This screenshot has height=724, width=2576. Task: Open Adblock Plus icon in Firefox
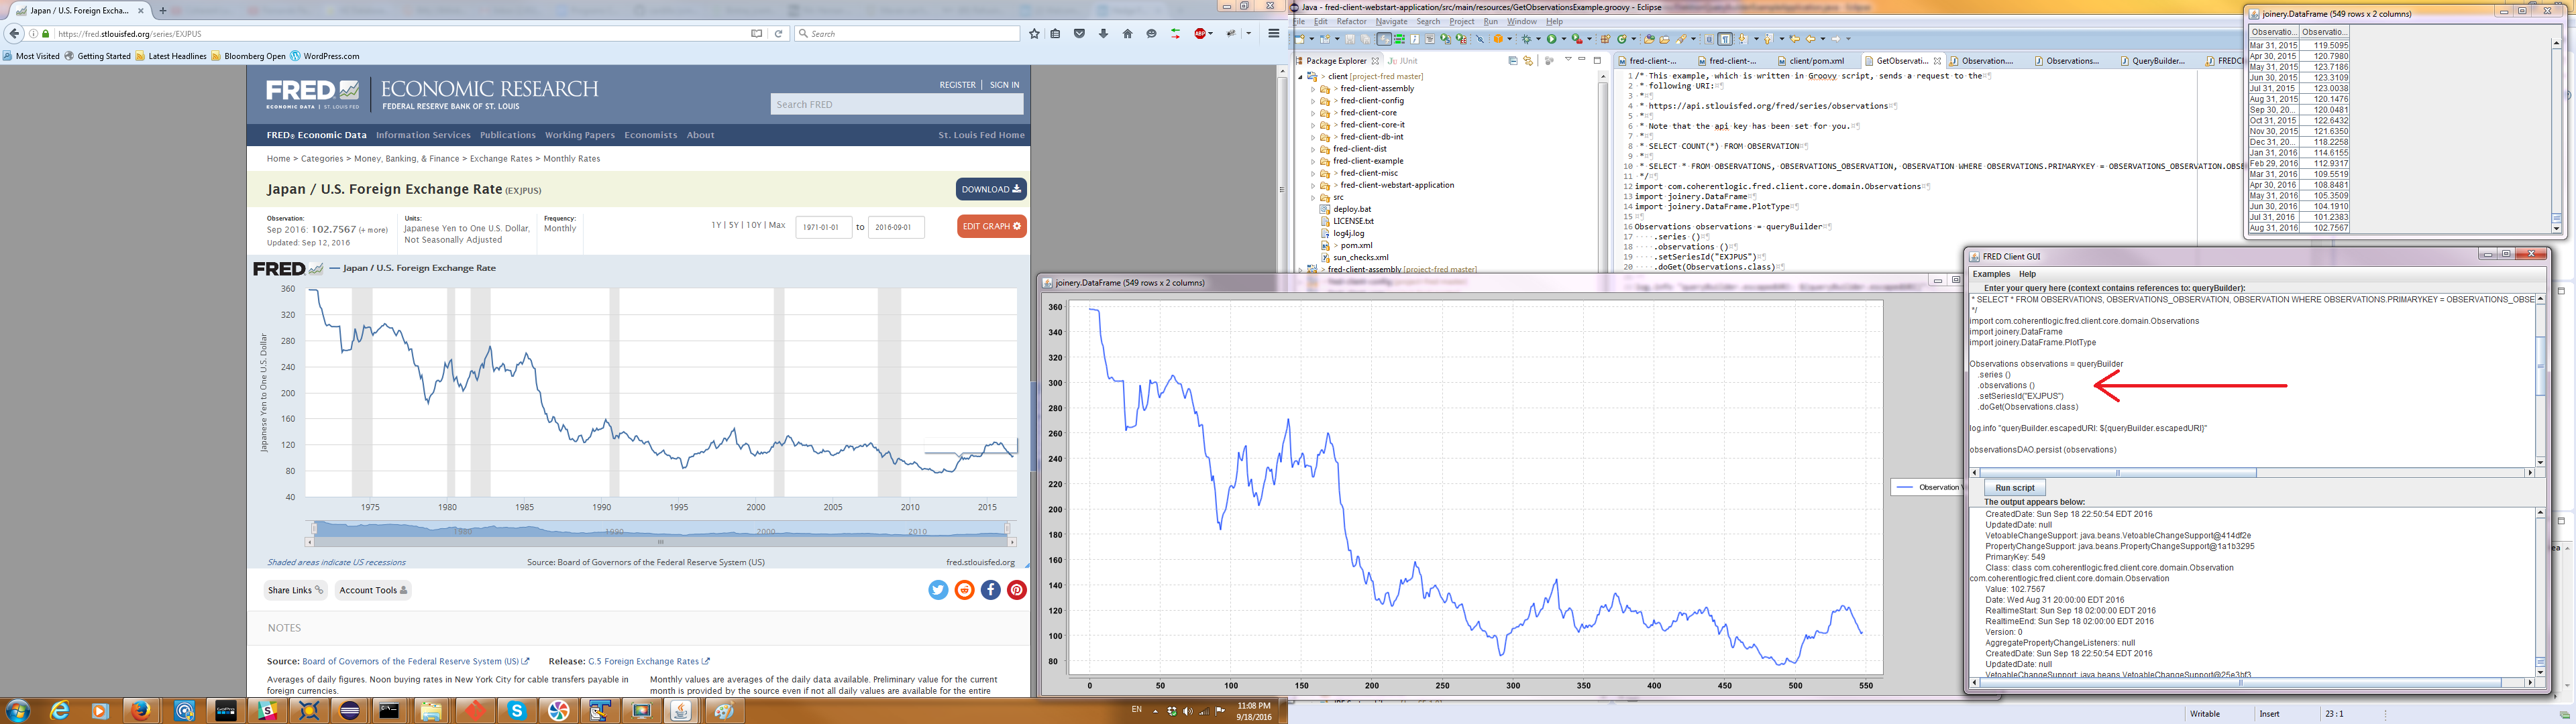(x=1200, y=33)
